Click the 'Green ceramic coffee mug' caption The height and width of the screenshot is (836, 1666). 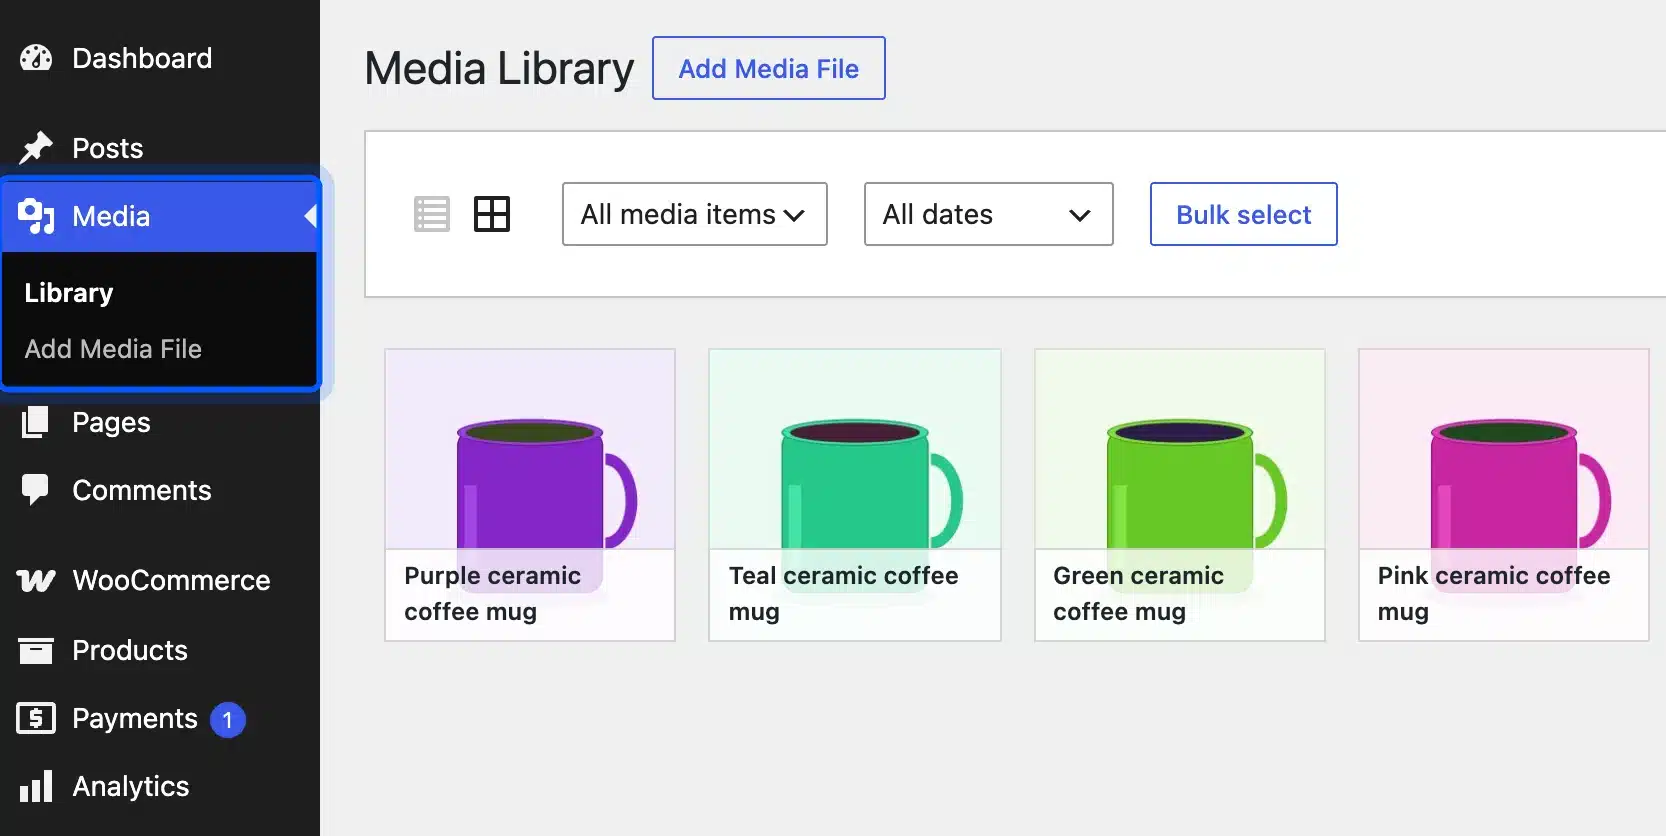pos(1138,594)
